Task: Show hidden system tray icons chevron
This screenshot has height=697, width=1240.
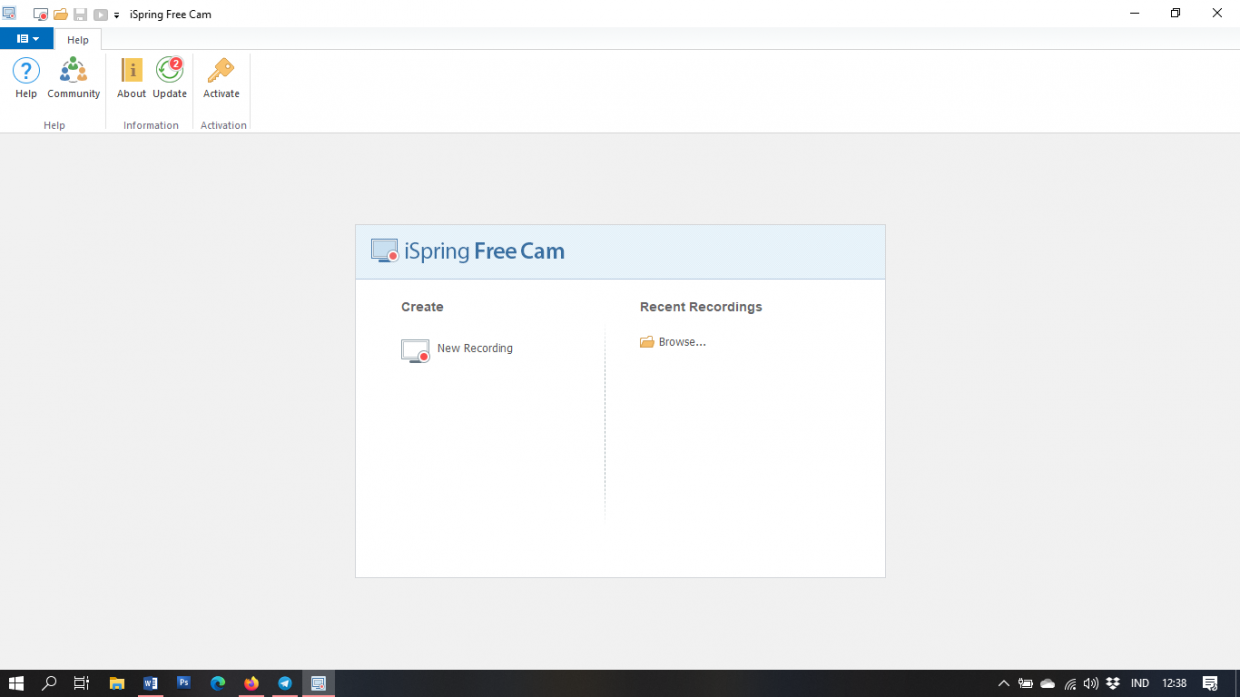Action: coord(1004,684)
